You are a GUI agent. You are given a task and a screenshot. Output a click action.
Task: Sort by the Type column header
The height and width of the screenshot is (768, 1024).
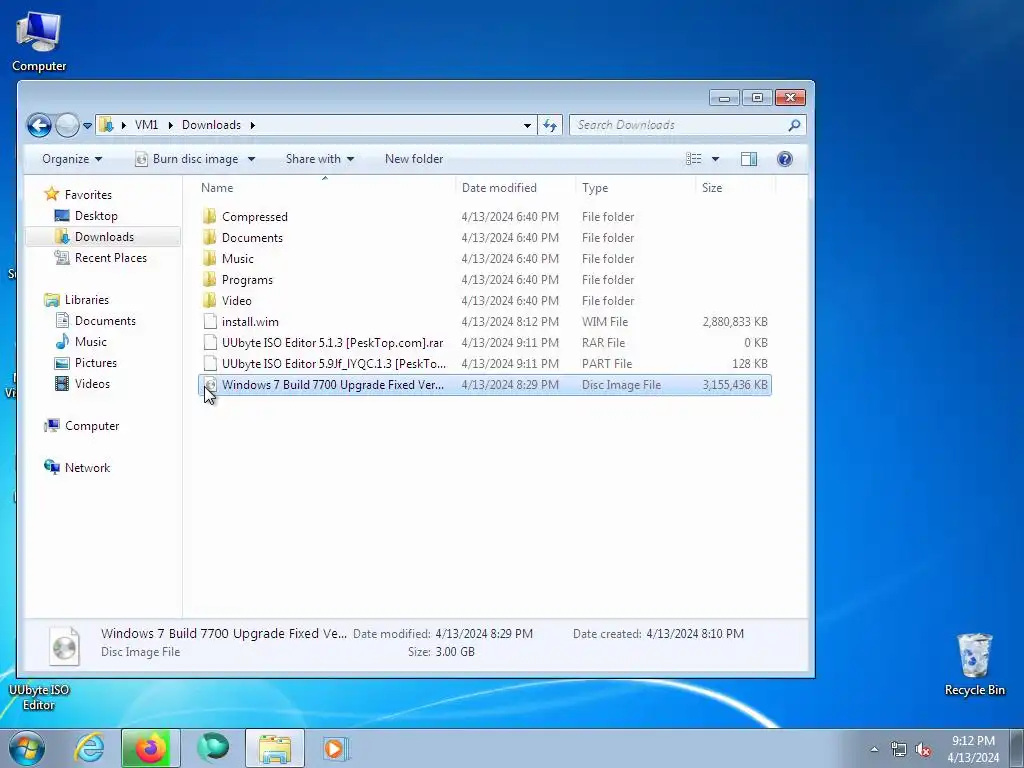[635, 187]
